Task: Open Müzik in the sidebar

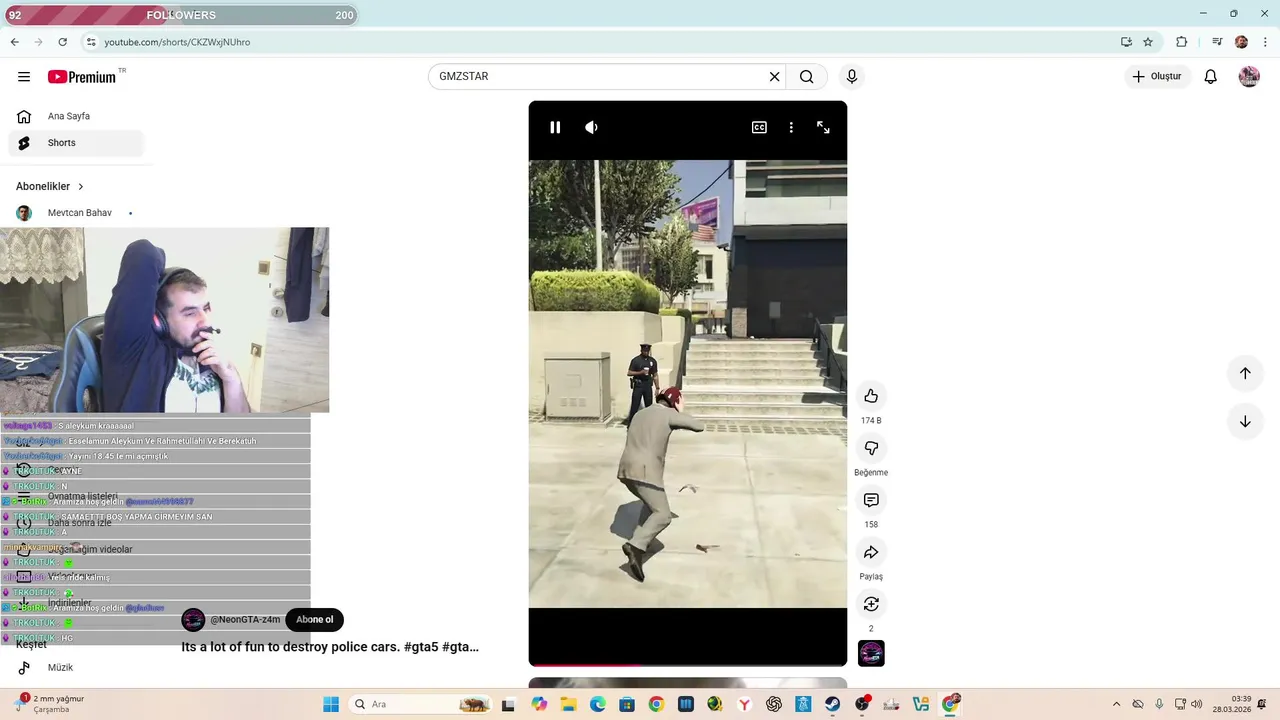Action: coord(76,668)
